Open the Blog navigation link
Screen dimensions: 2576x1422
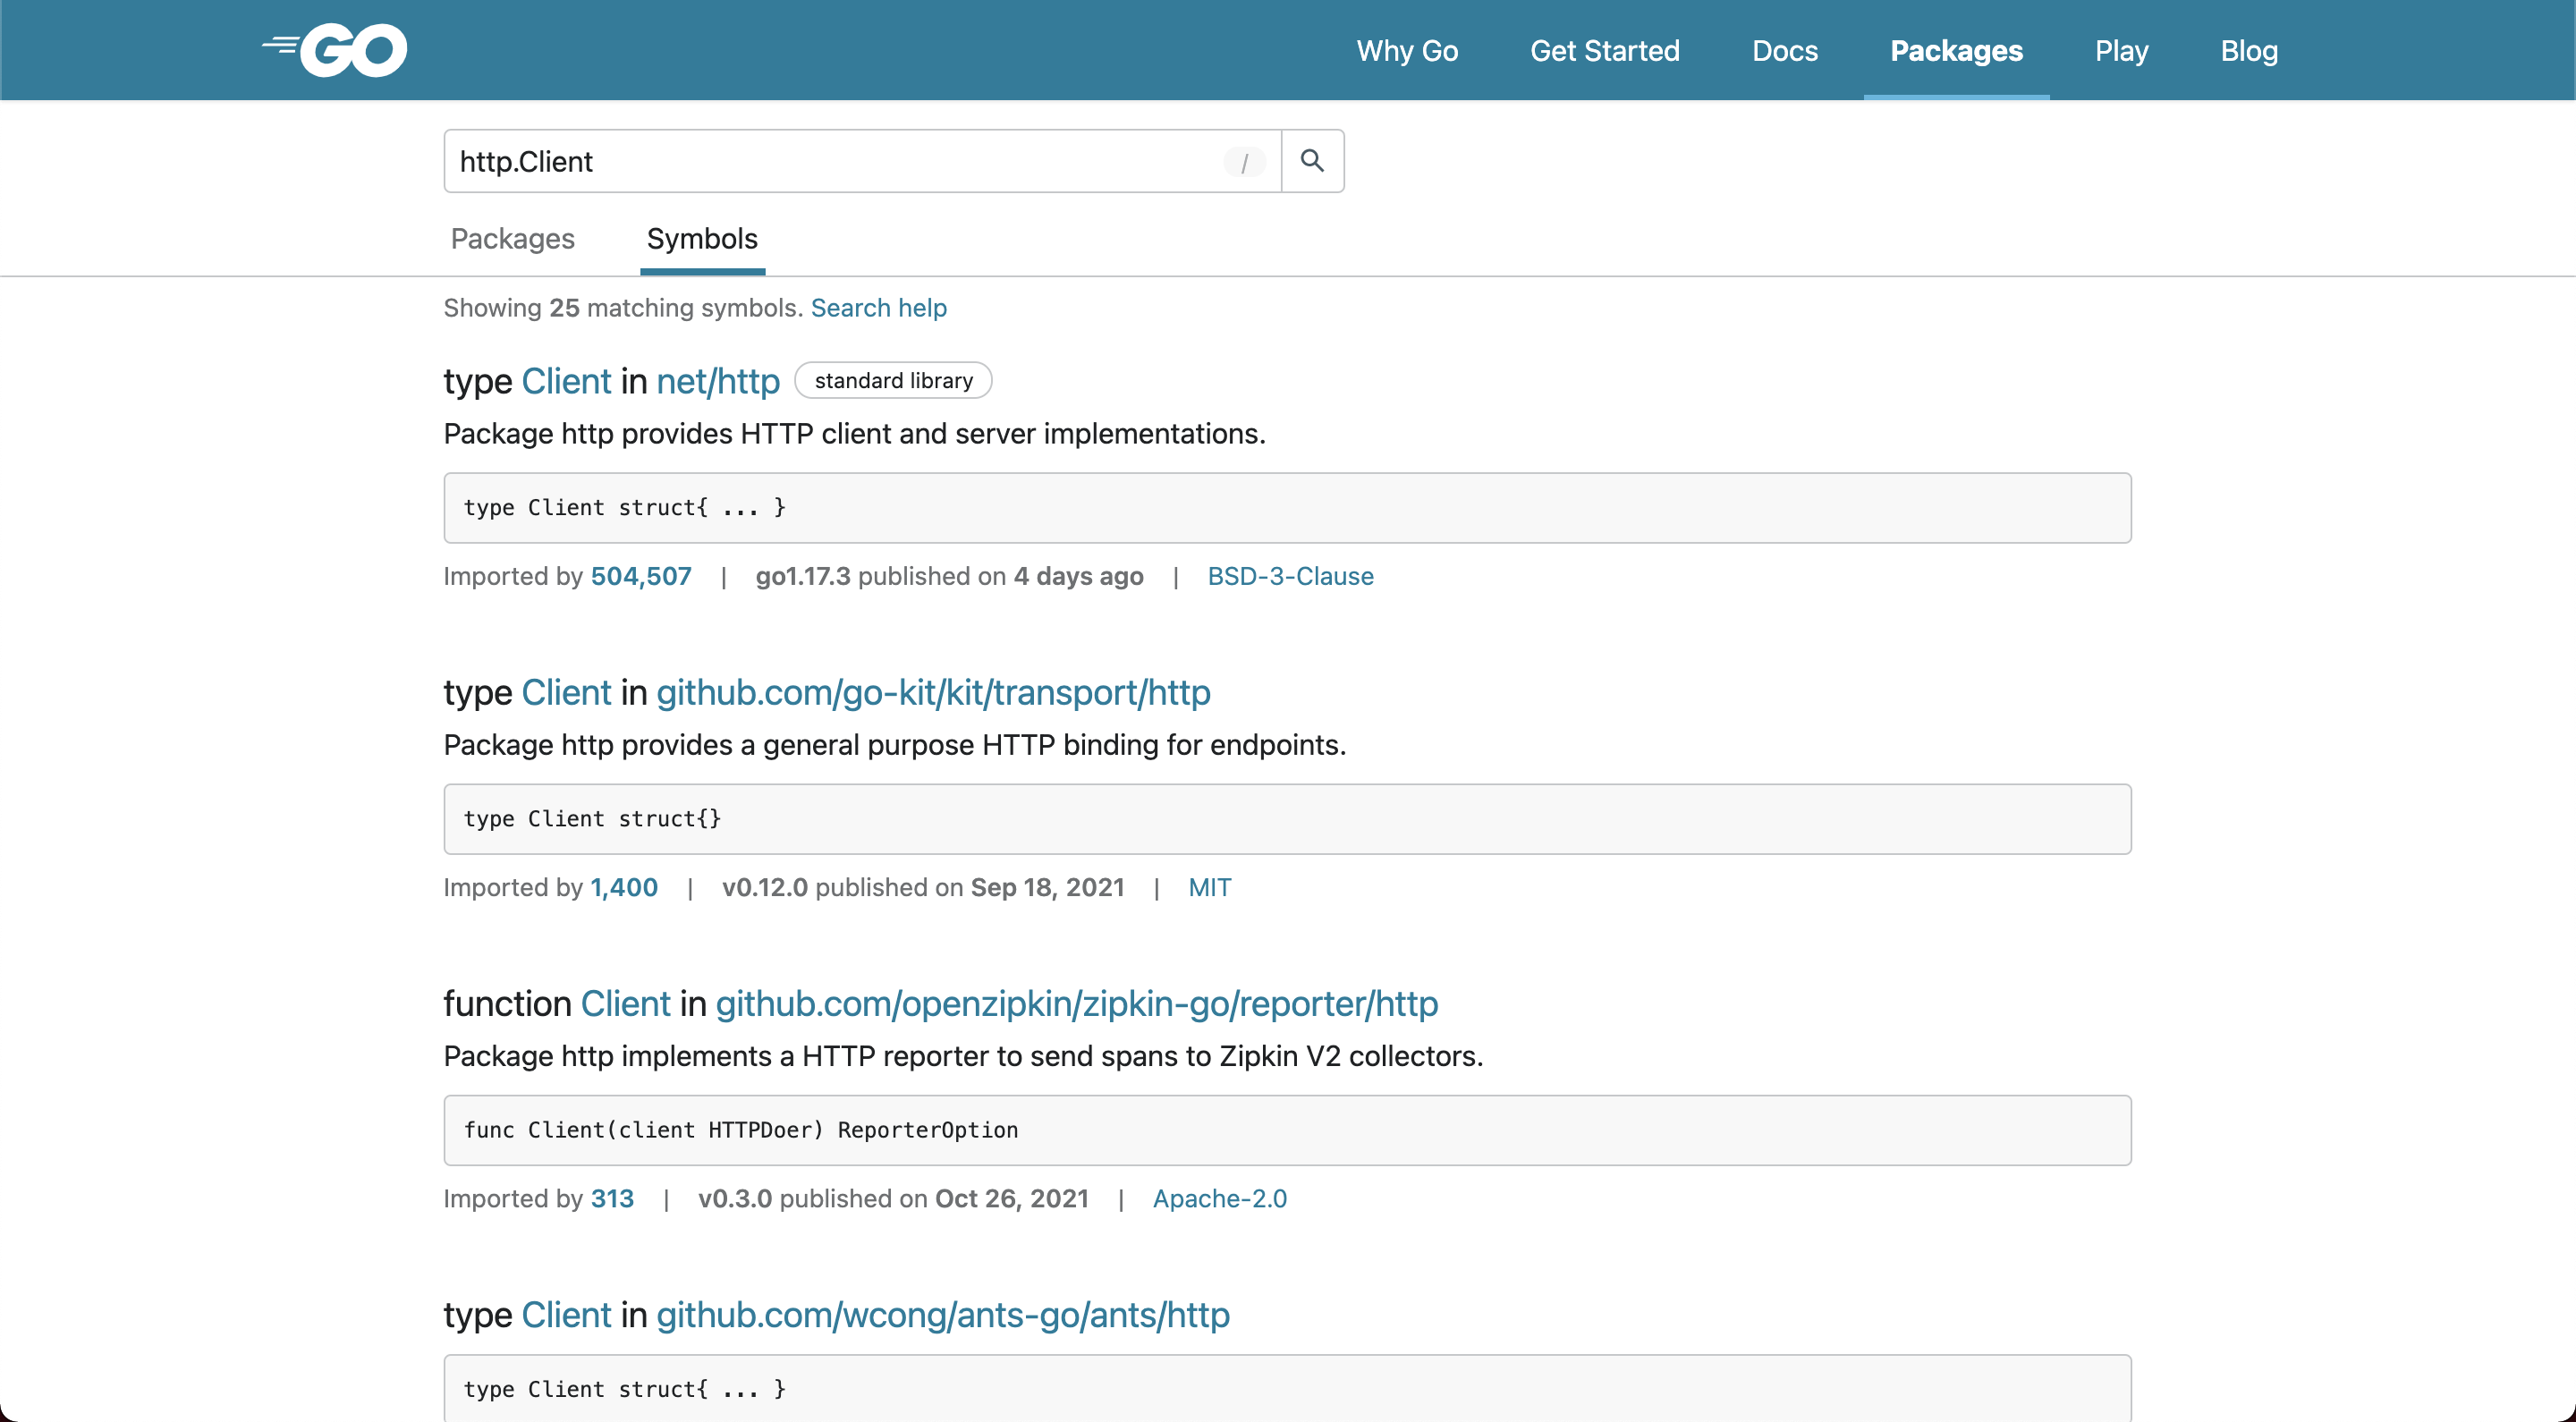[x=2249, y=50]
